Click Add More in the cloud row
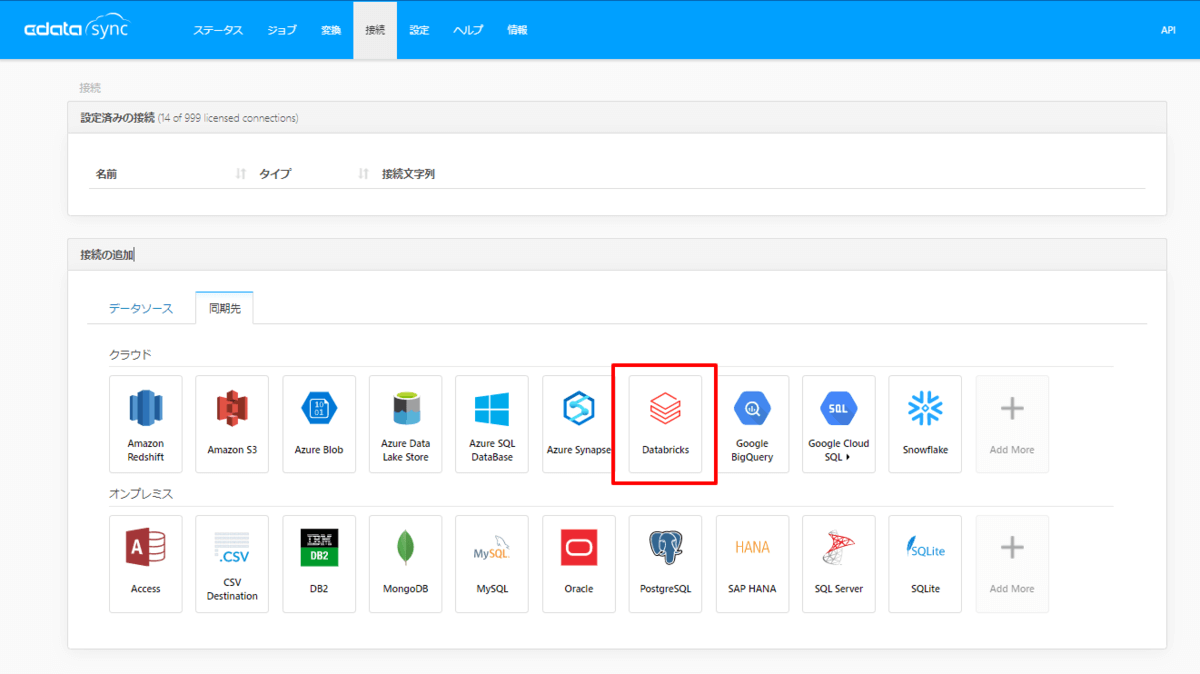Image resolution: width=1200 pixels, height=674 pixels. tap(1012, 424)
